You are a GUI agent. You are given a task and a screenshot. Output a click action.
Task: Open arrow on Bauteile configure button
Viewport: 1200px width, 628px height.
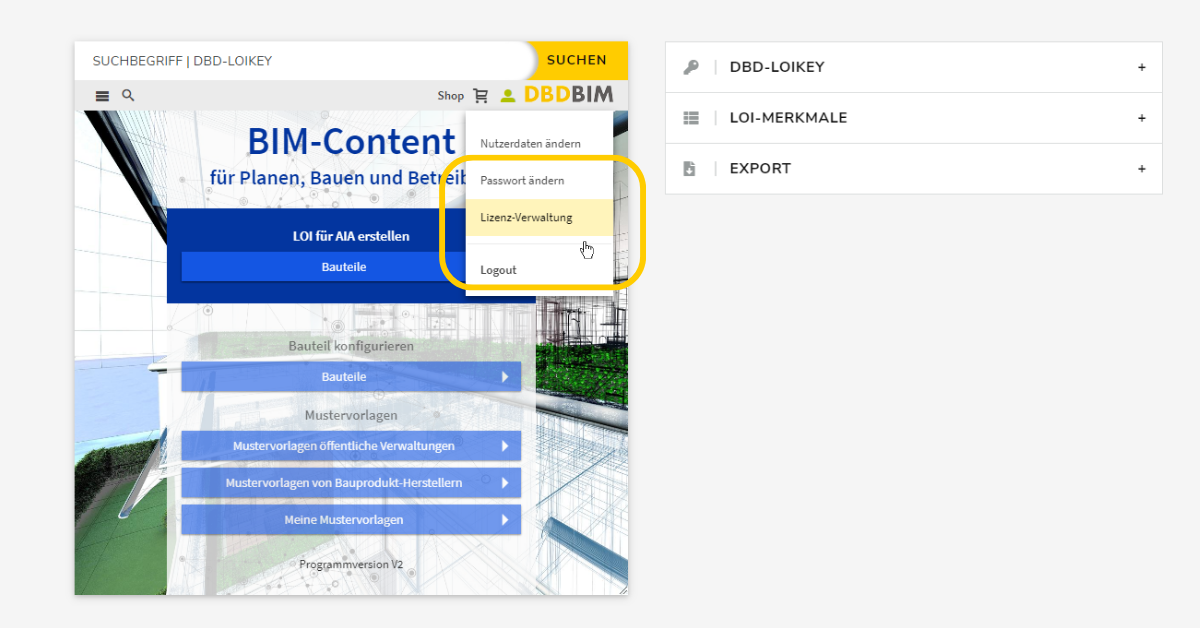point(505,377)
